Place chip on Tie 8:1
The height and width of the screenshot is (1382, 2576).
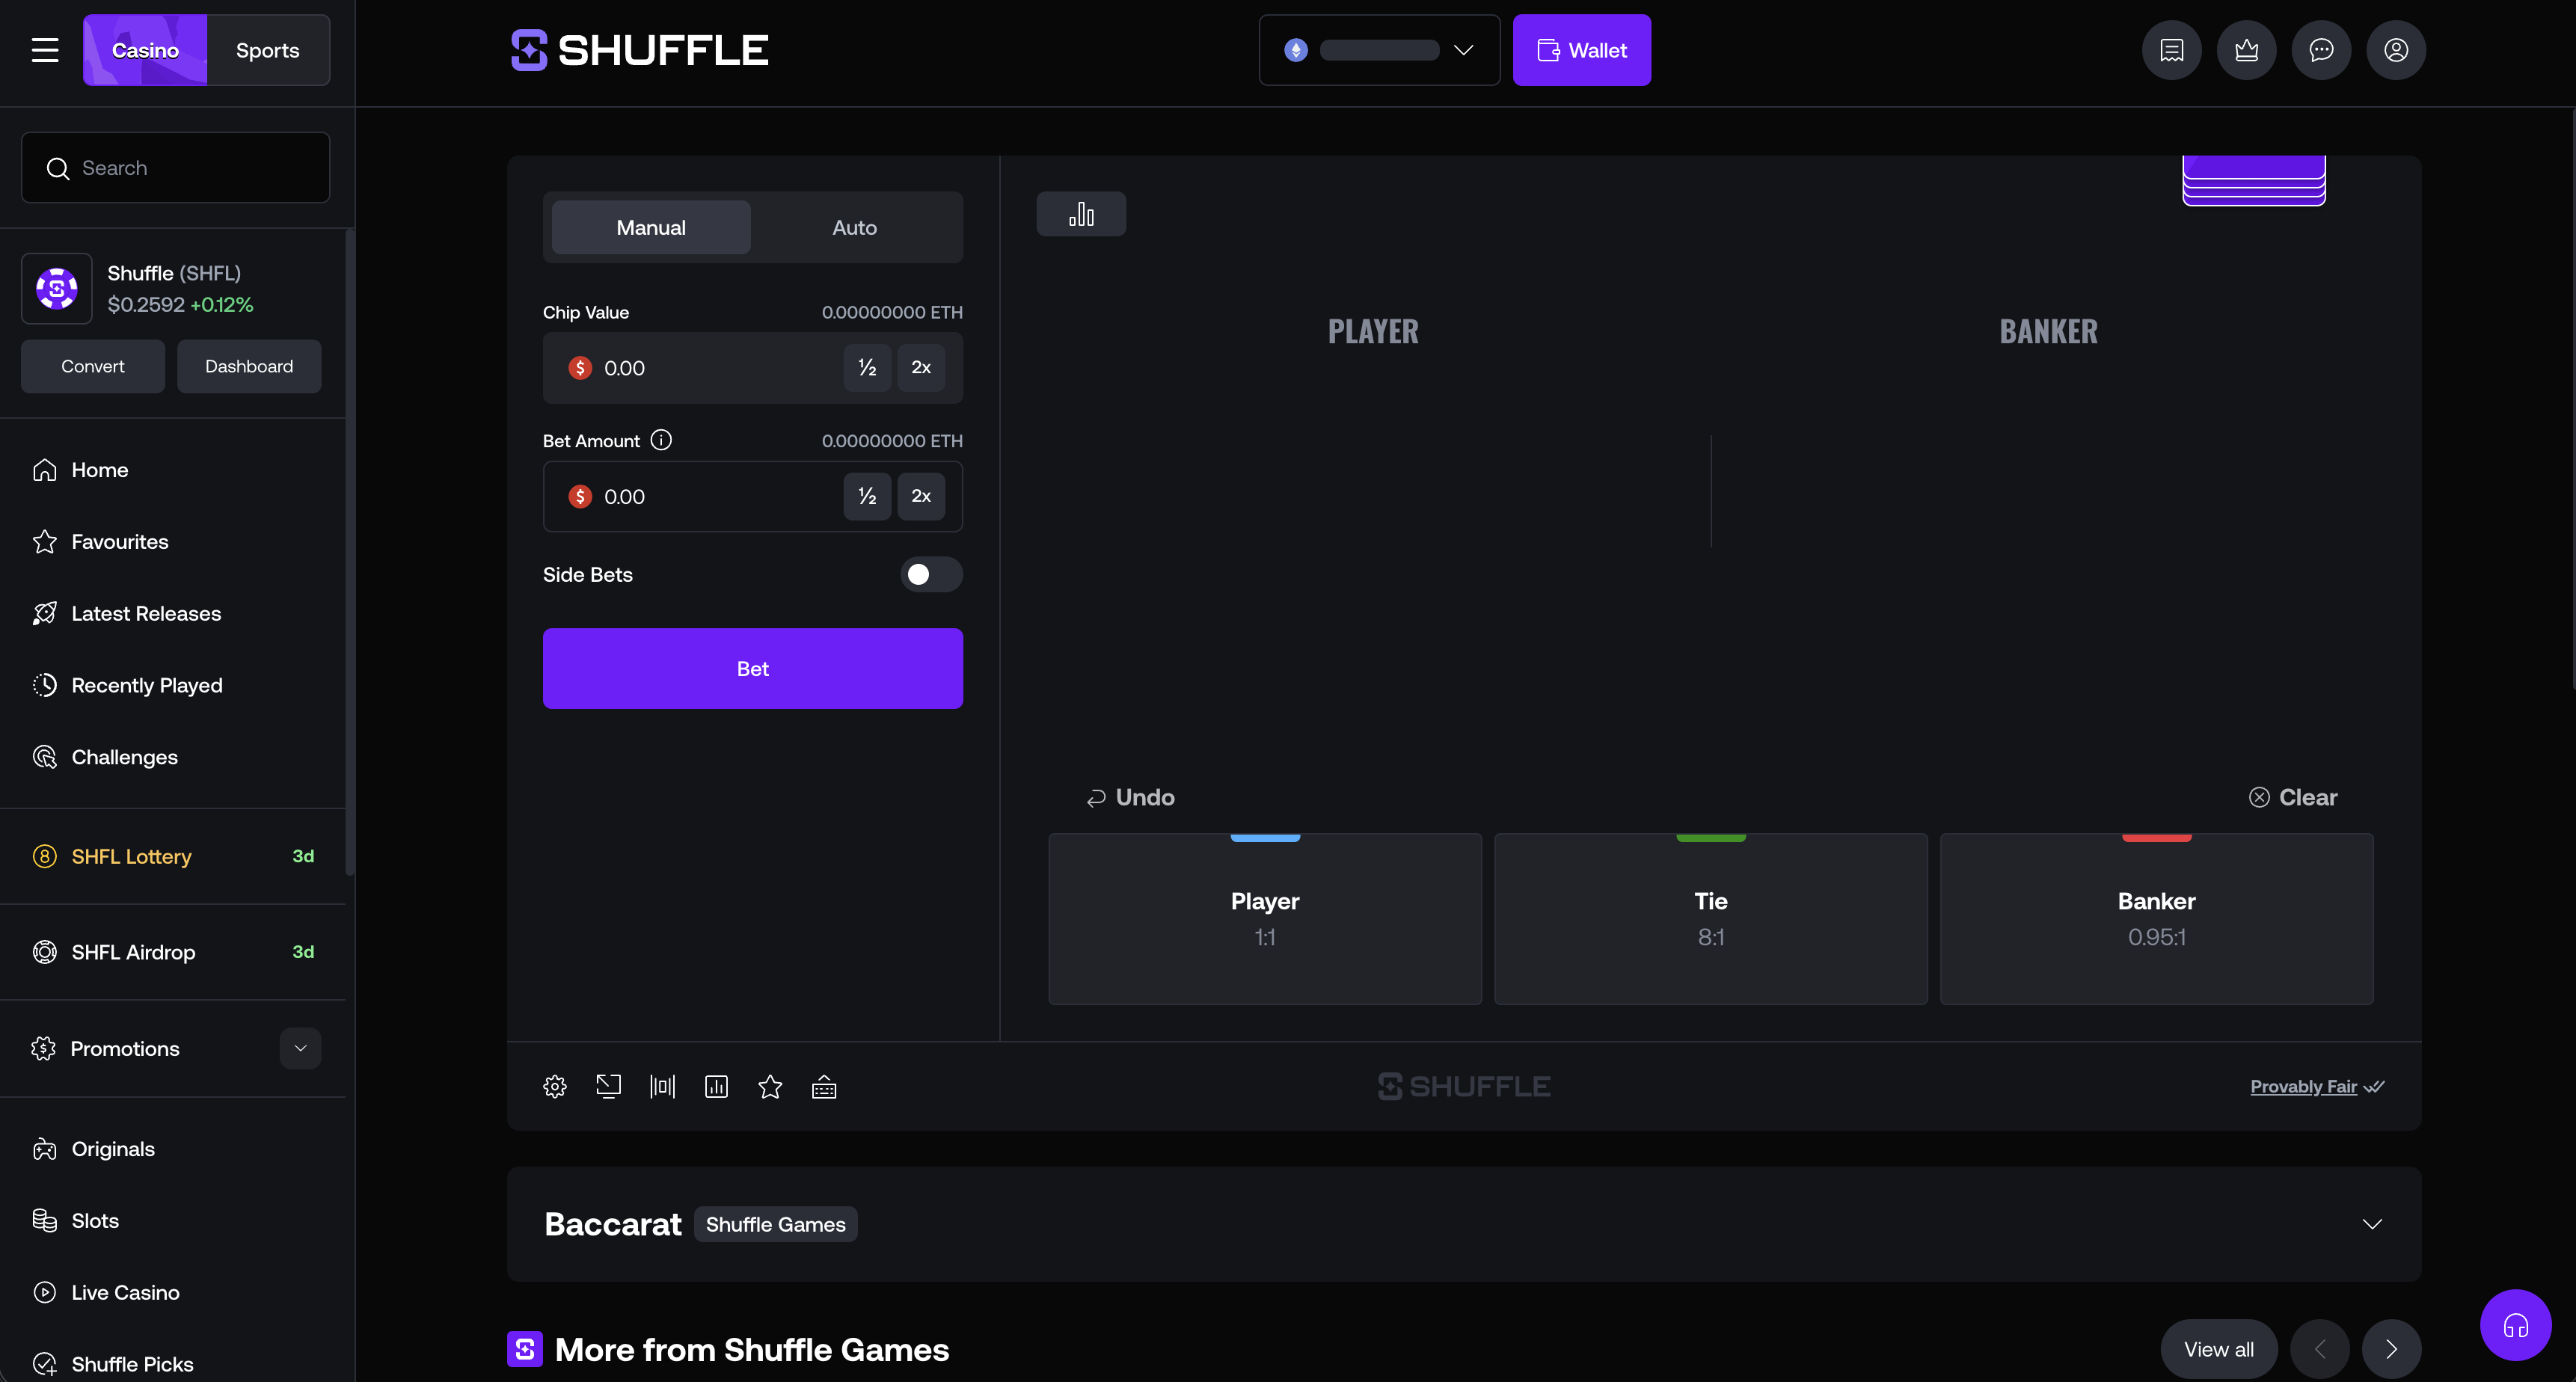(x=1710, y=919)
